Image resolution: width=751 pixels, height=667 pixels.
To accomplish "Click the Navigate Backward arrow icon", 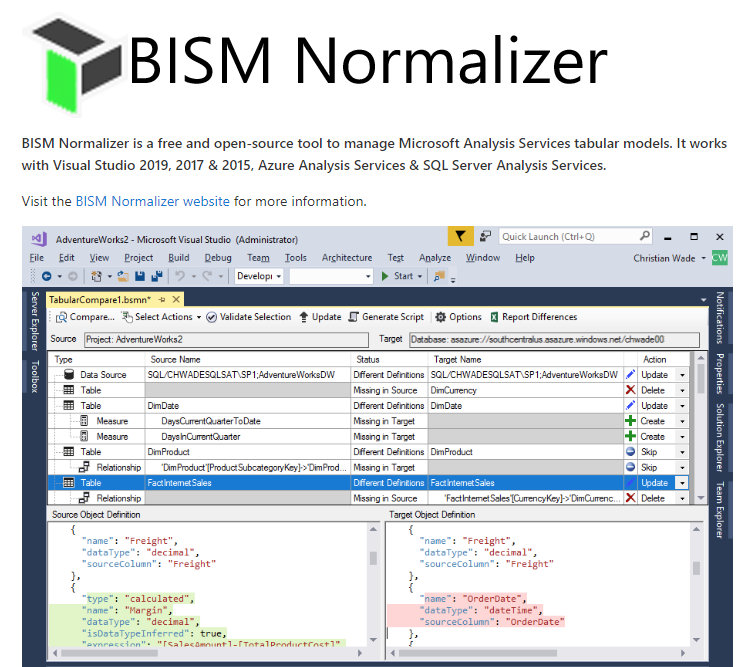I will [47, 276].
